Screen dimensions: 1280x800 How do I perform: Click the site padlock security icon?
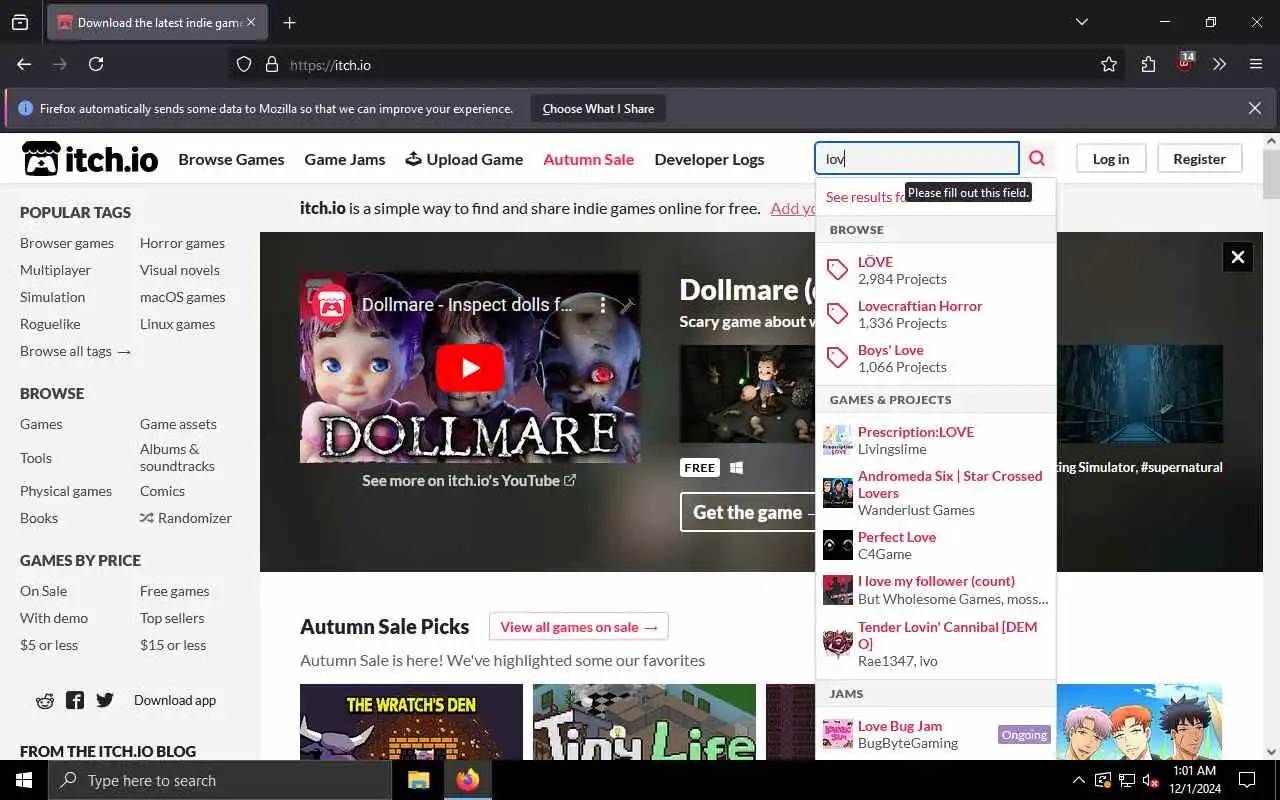point(271,64)
